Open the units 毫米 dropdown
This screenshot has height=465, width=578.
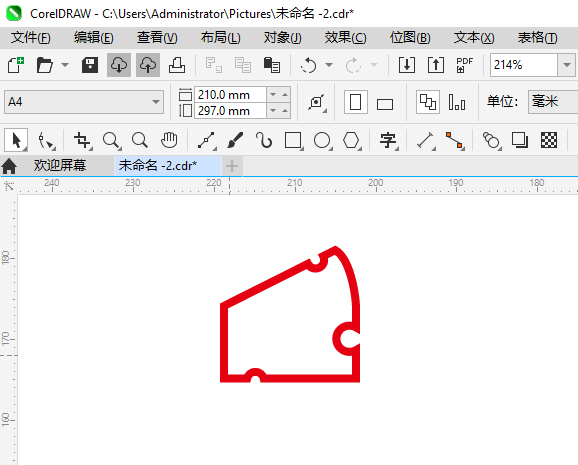click(553, 102)
